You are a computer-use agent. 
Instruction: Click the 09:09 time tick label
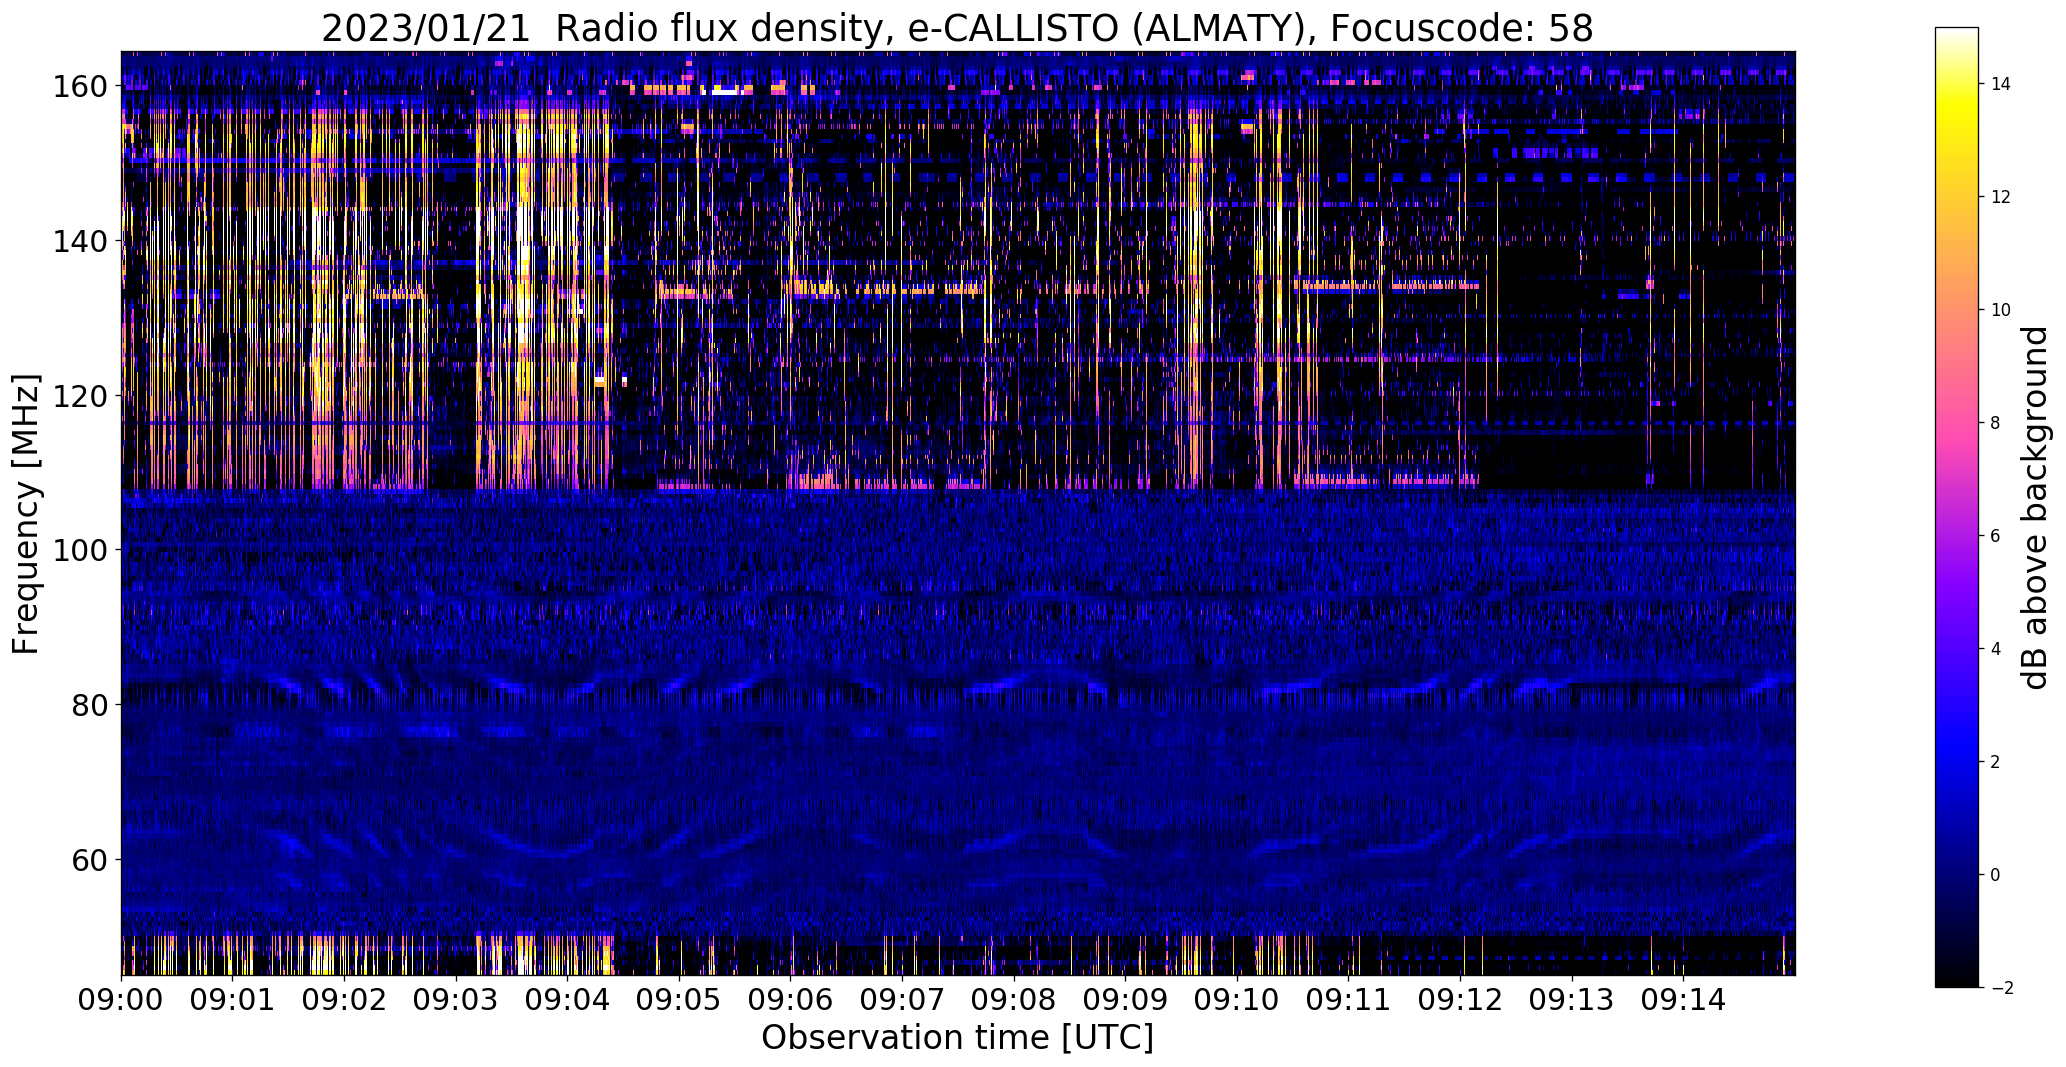(1126, 1000)
